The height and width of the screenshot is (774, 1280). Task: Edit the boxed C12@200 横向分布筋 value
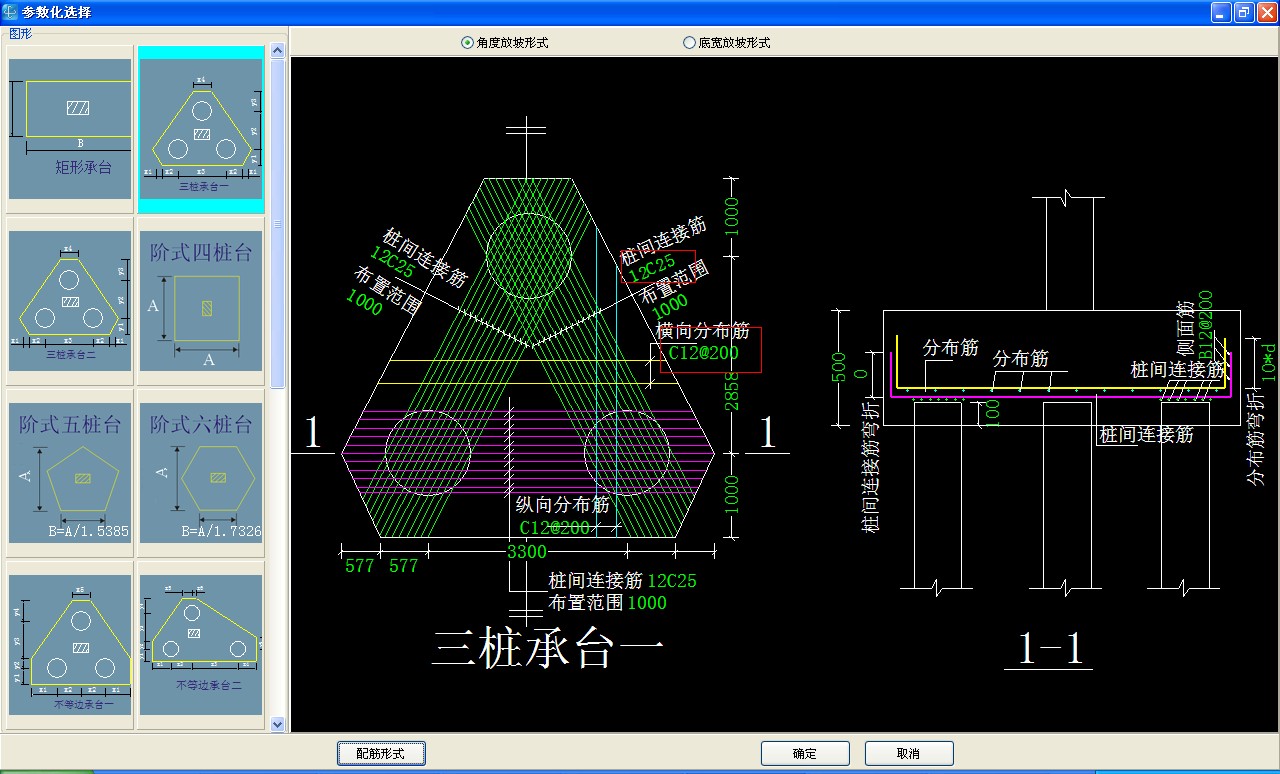coord(704,353)
